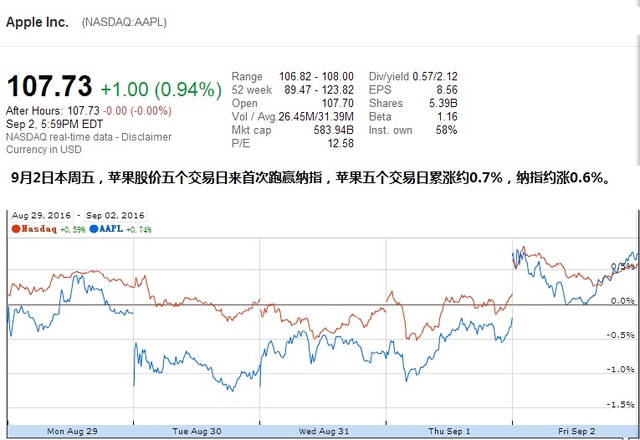Click the NASDAQ:AAPL ticker symbol
The height and width of the screenshot is (440, 640).
124,22
